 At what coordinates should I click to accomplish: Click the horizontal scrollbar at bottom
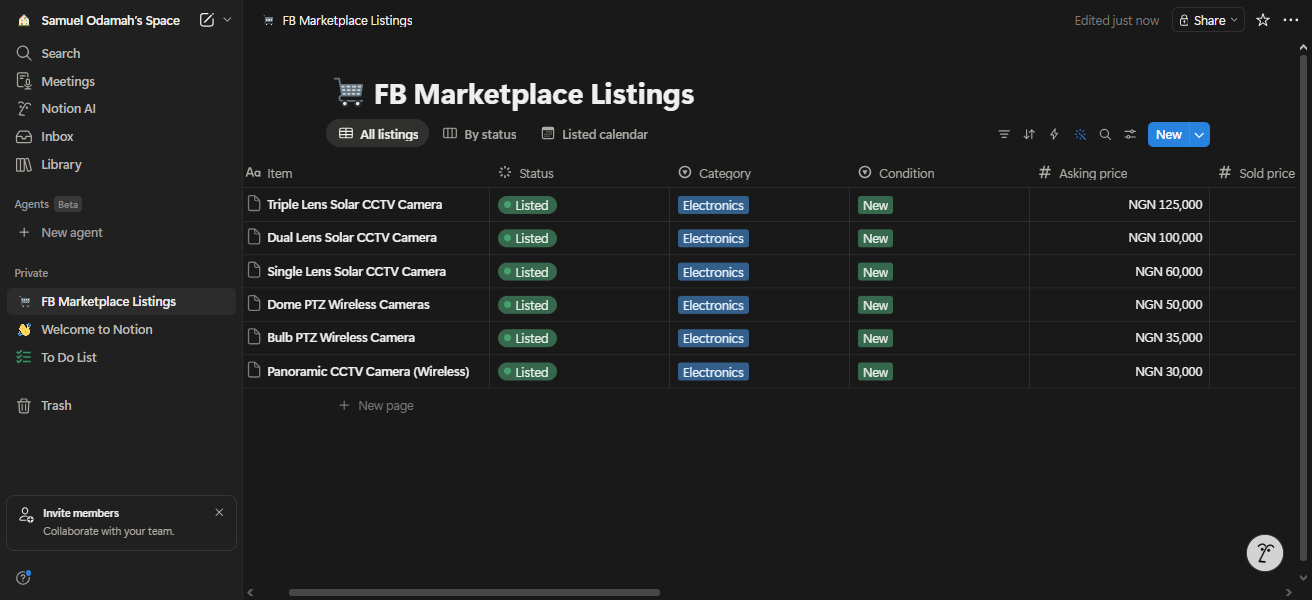(474, 592)
